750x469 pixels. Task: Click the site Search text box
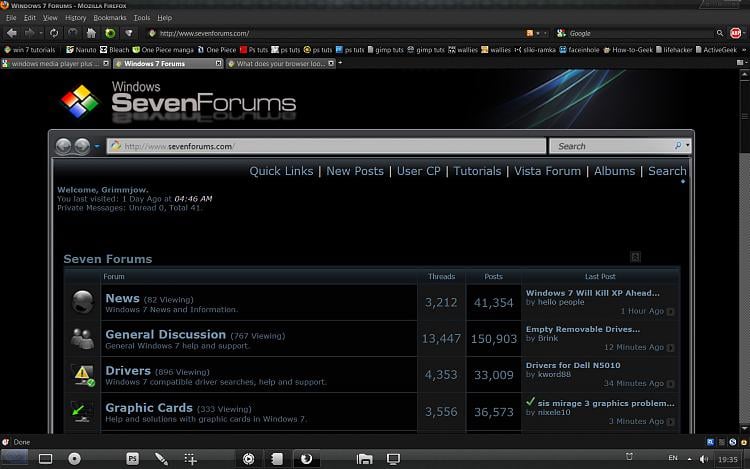(612, 146)
